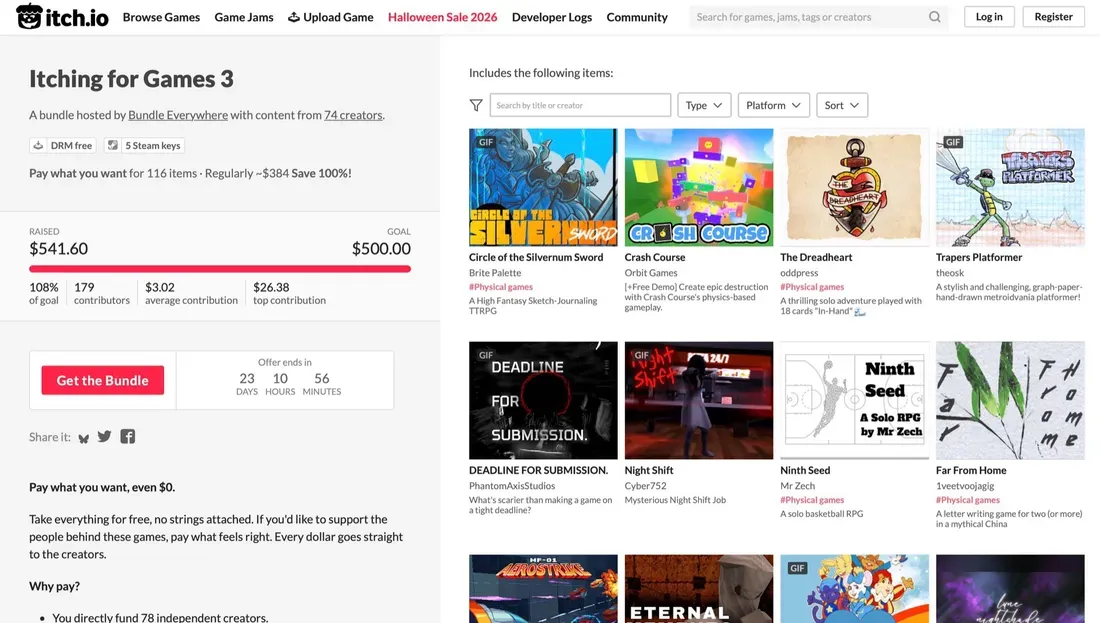
Task: Open creator Mr Zech
Action: (x=798, y=486)
